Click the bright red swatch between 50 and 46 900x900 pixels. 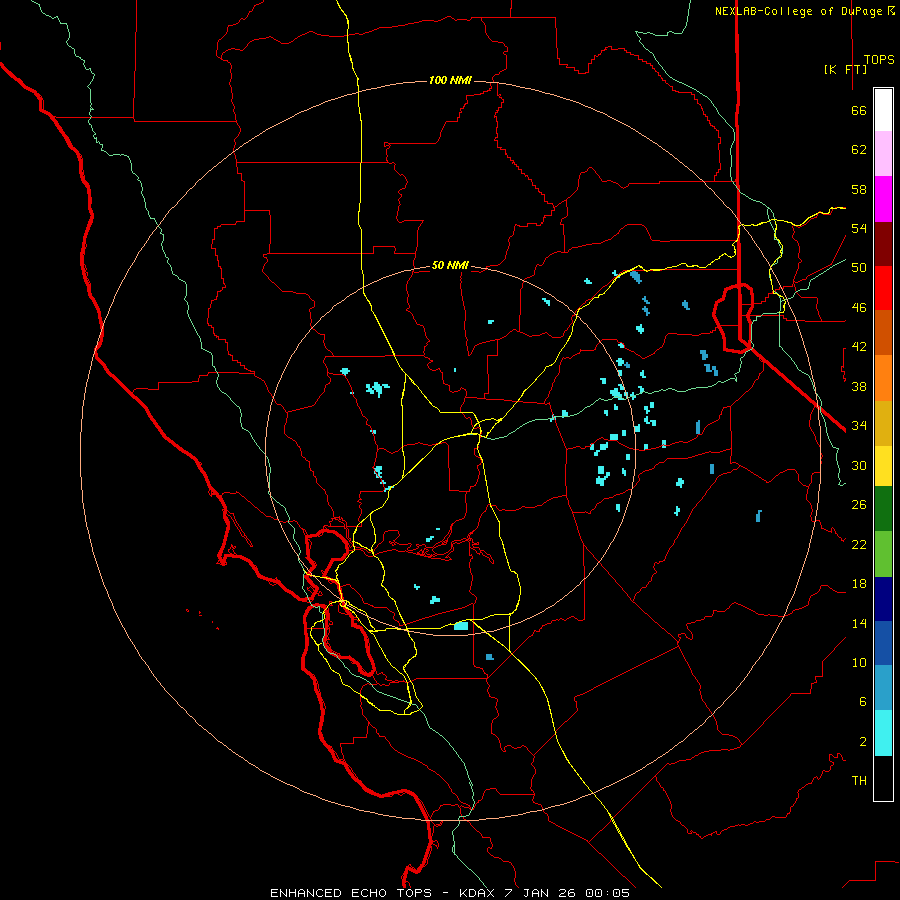pos(883,288)
